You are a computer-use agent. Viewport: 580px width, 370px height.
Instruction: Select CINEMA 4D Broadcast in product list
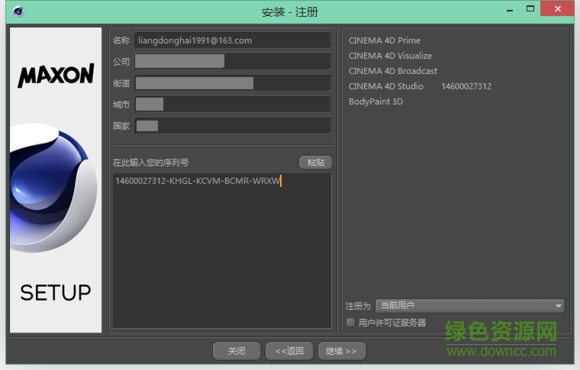tap(392, 71)
